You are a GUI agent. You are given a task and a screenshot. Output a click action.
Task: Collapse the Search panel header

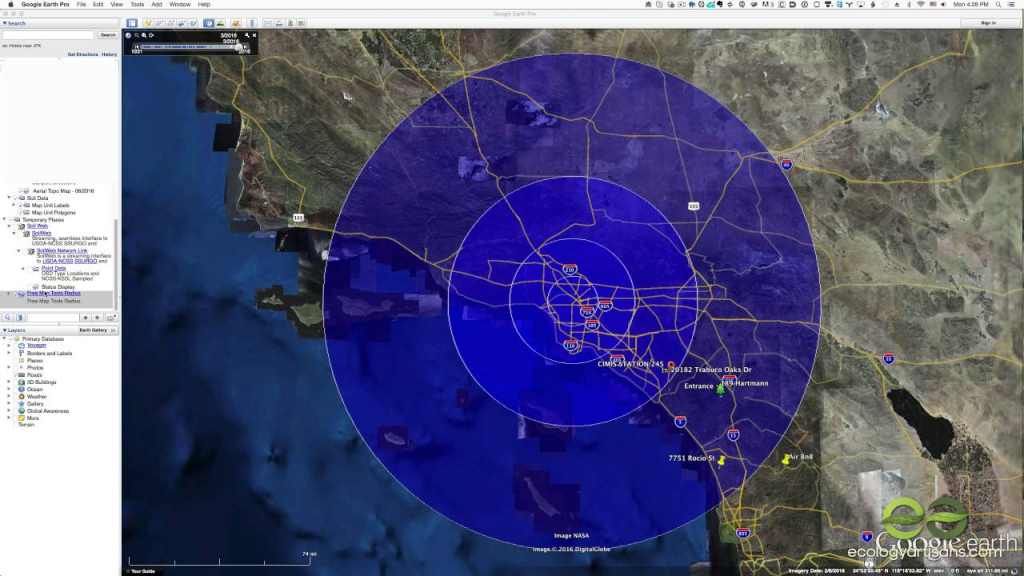coord(4,23)
